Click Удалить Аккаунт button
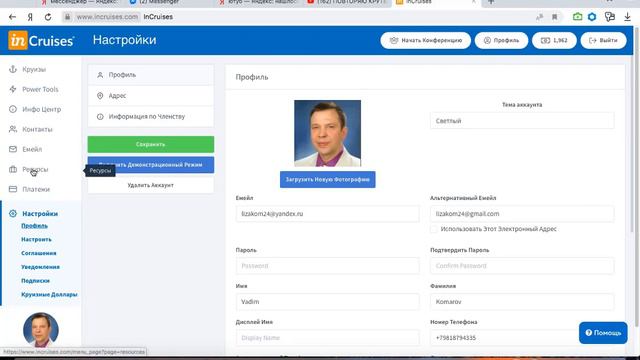The image size is (640, 360). 151,185
